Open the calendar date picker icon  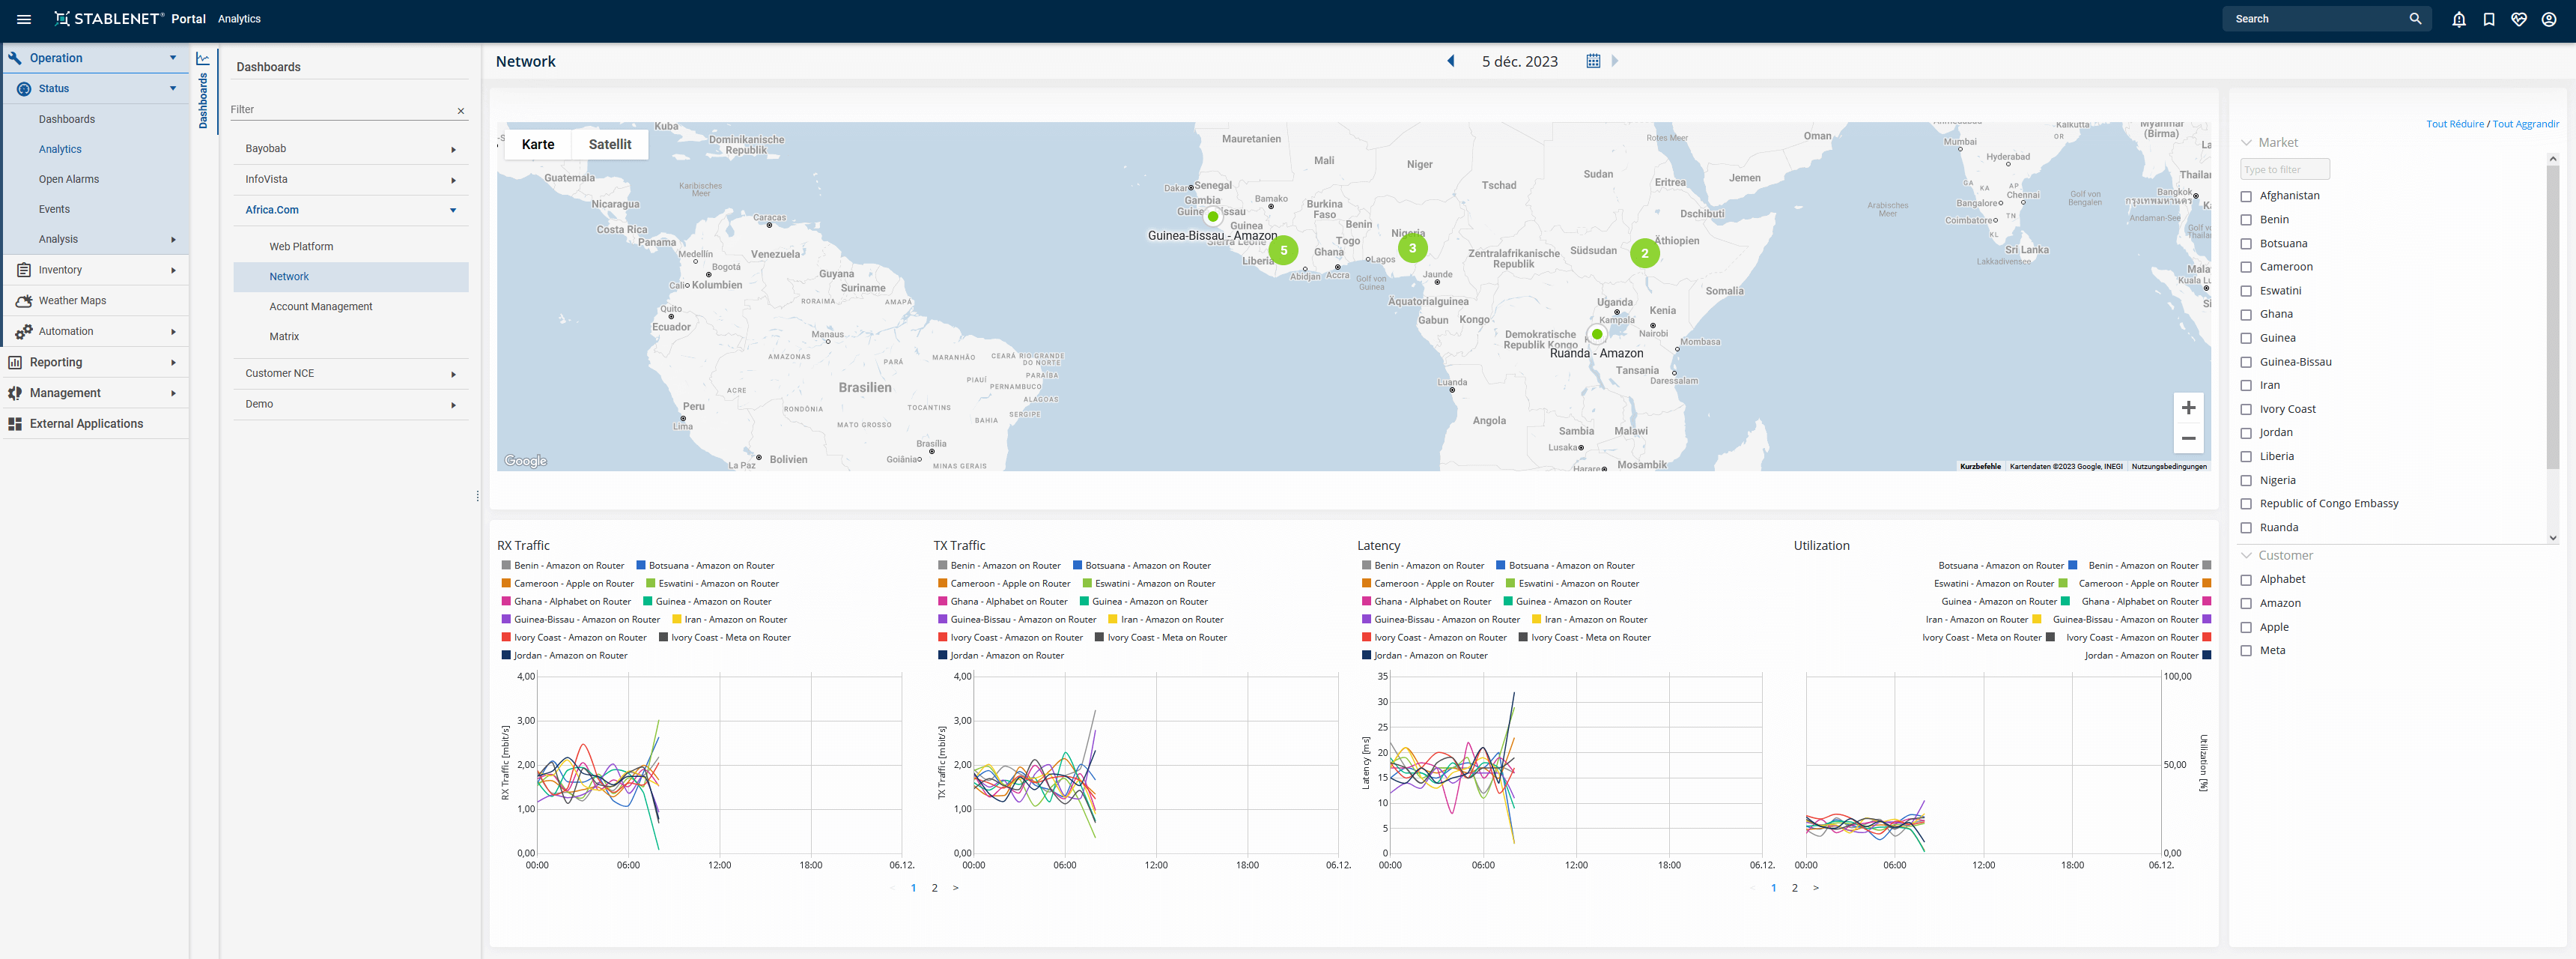click(1593, 61)
